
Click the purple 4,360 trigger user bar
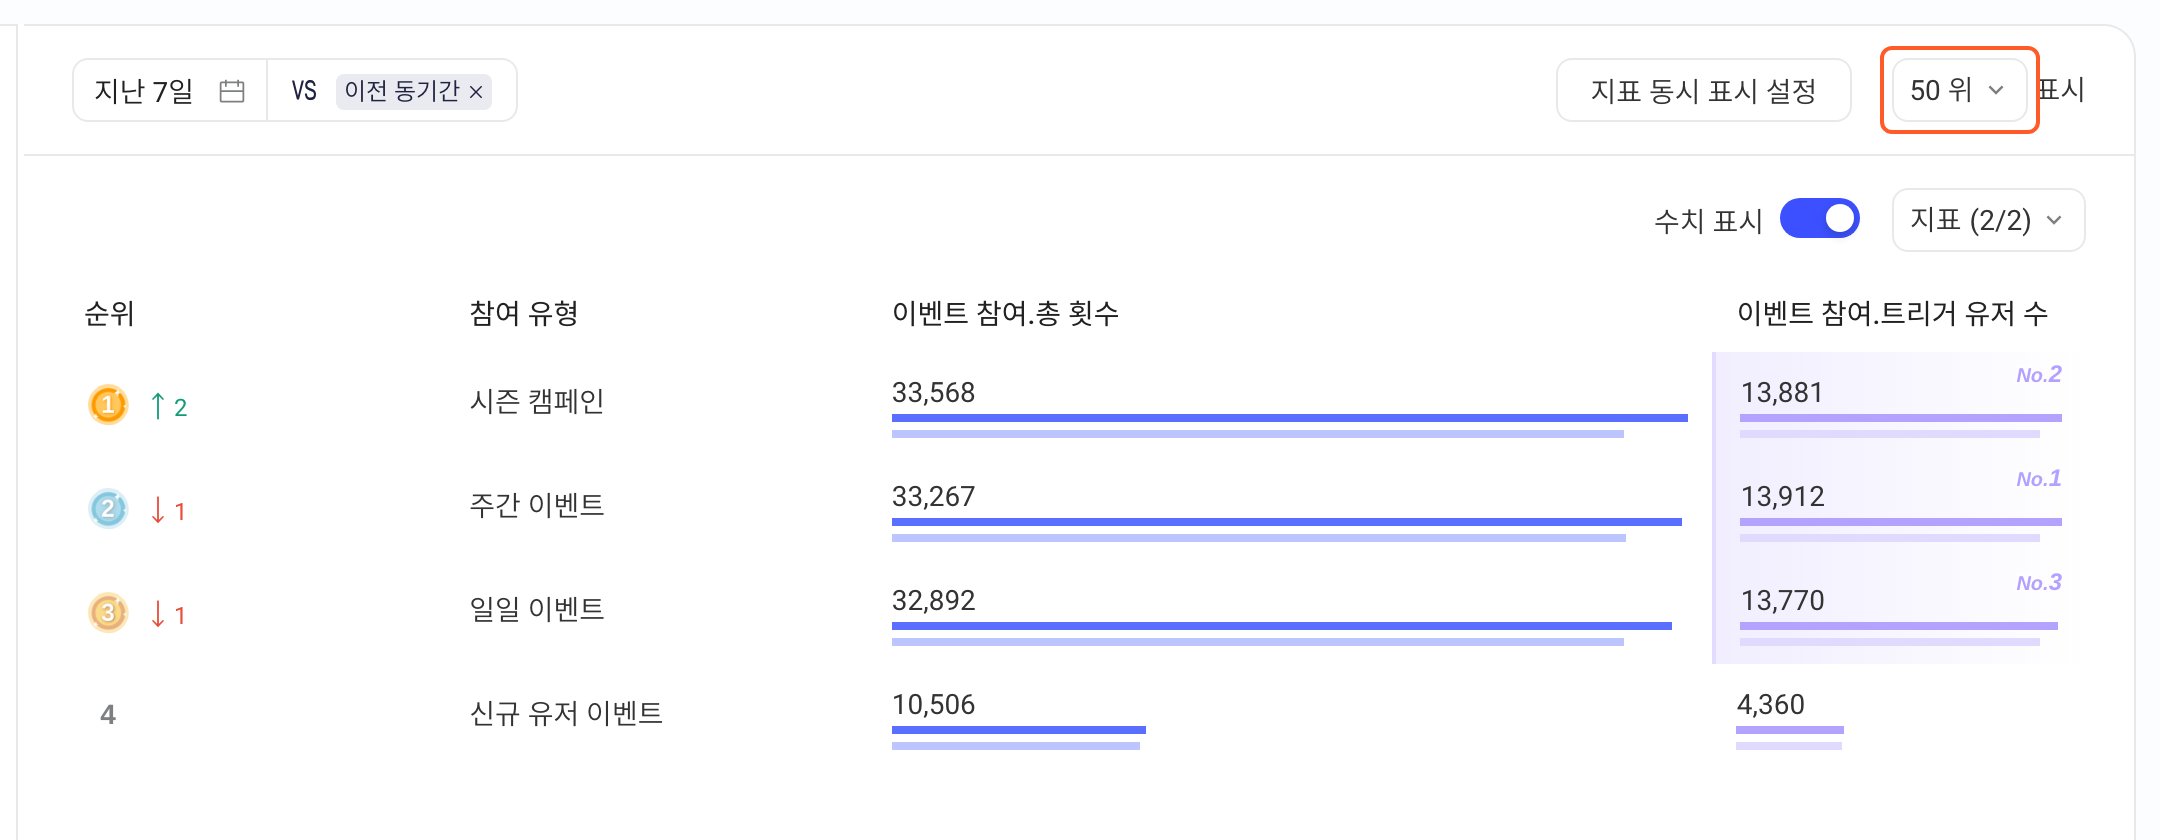click(x=1790, y=730)
